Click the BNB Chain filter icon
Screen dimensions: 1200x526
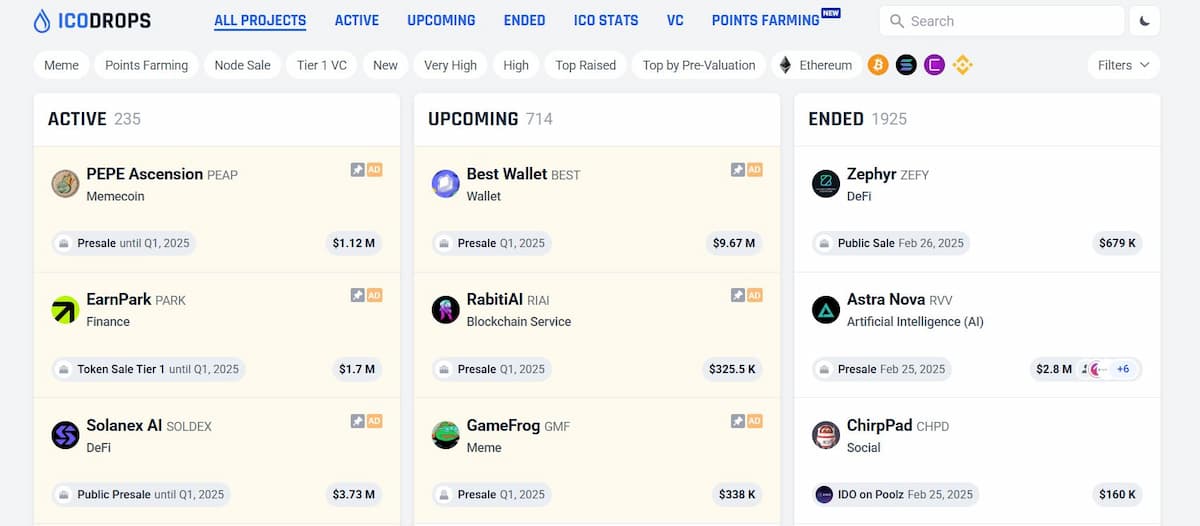[x=962, y=65]
